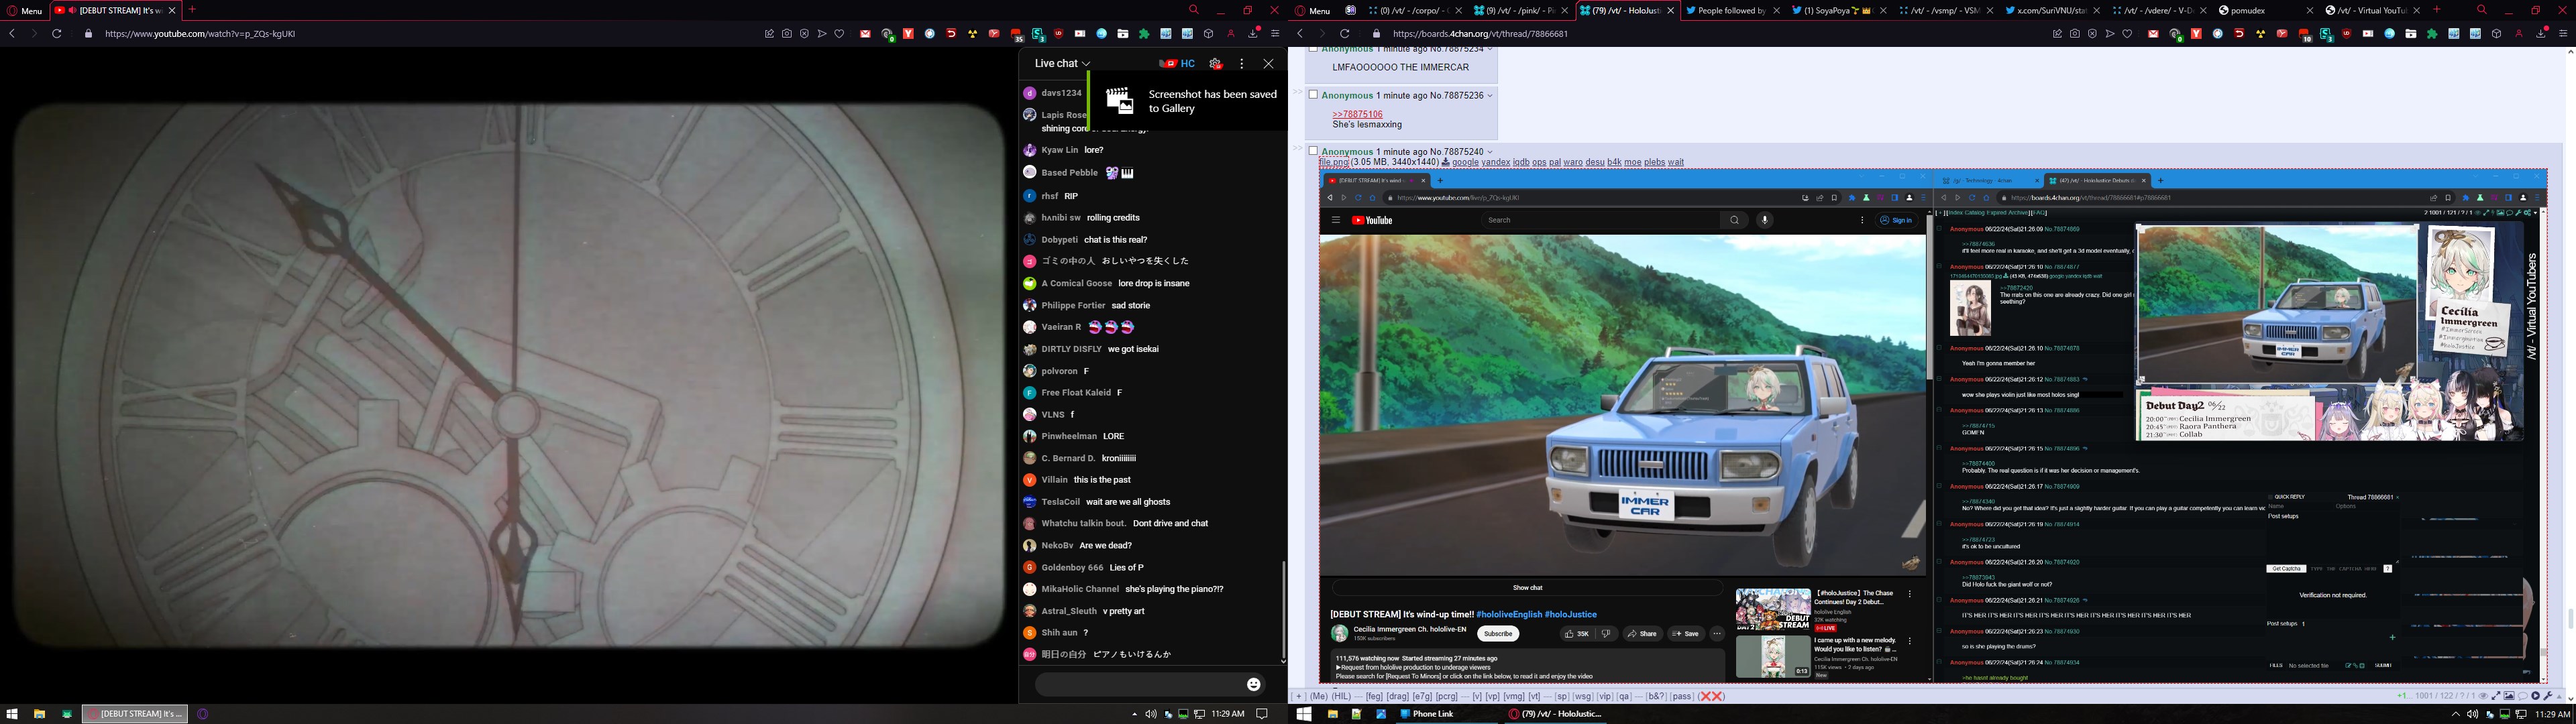This screenshot has height=724, width=2576.
Task: Click the expand-all-images arrows icon in 4chan header
Action: (2496, 696)
